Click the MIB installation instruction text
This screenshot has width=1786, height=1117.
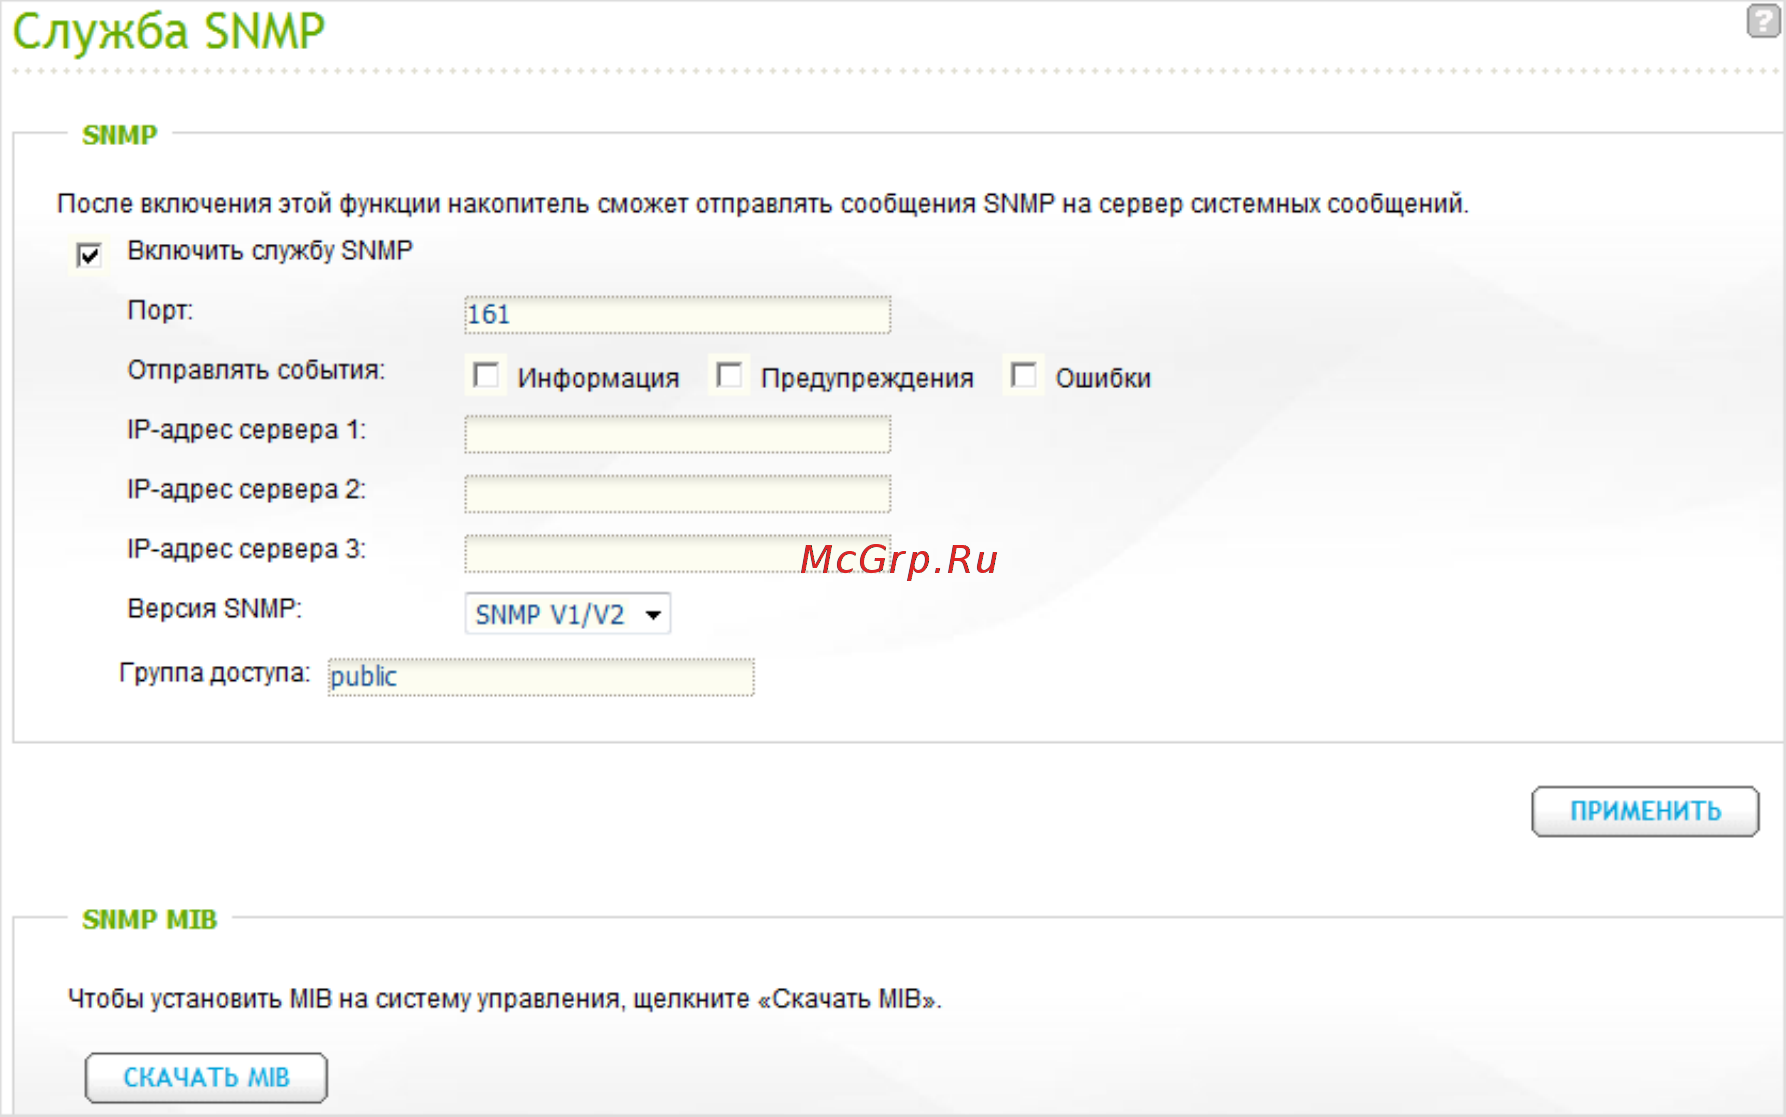505,999
